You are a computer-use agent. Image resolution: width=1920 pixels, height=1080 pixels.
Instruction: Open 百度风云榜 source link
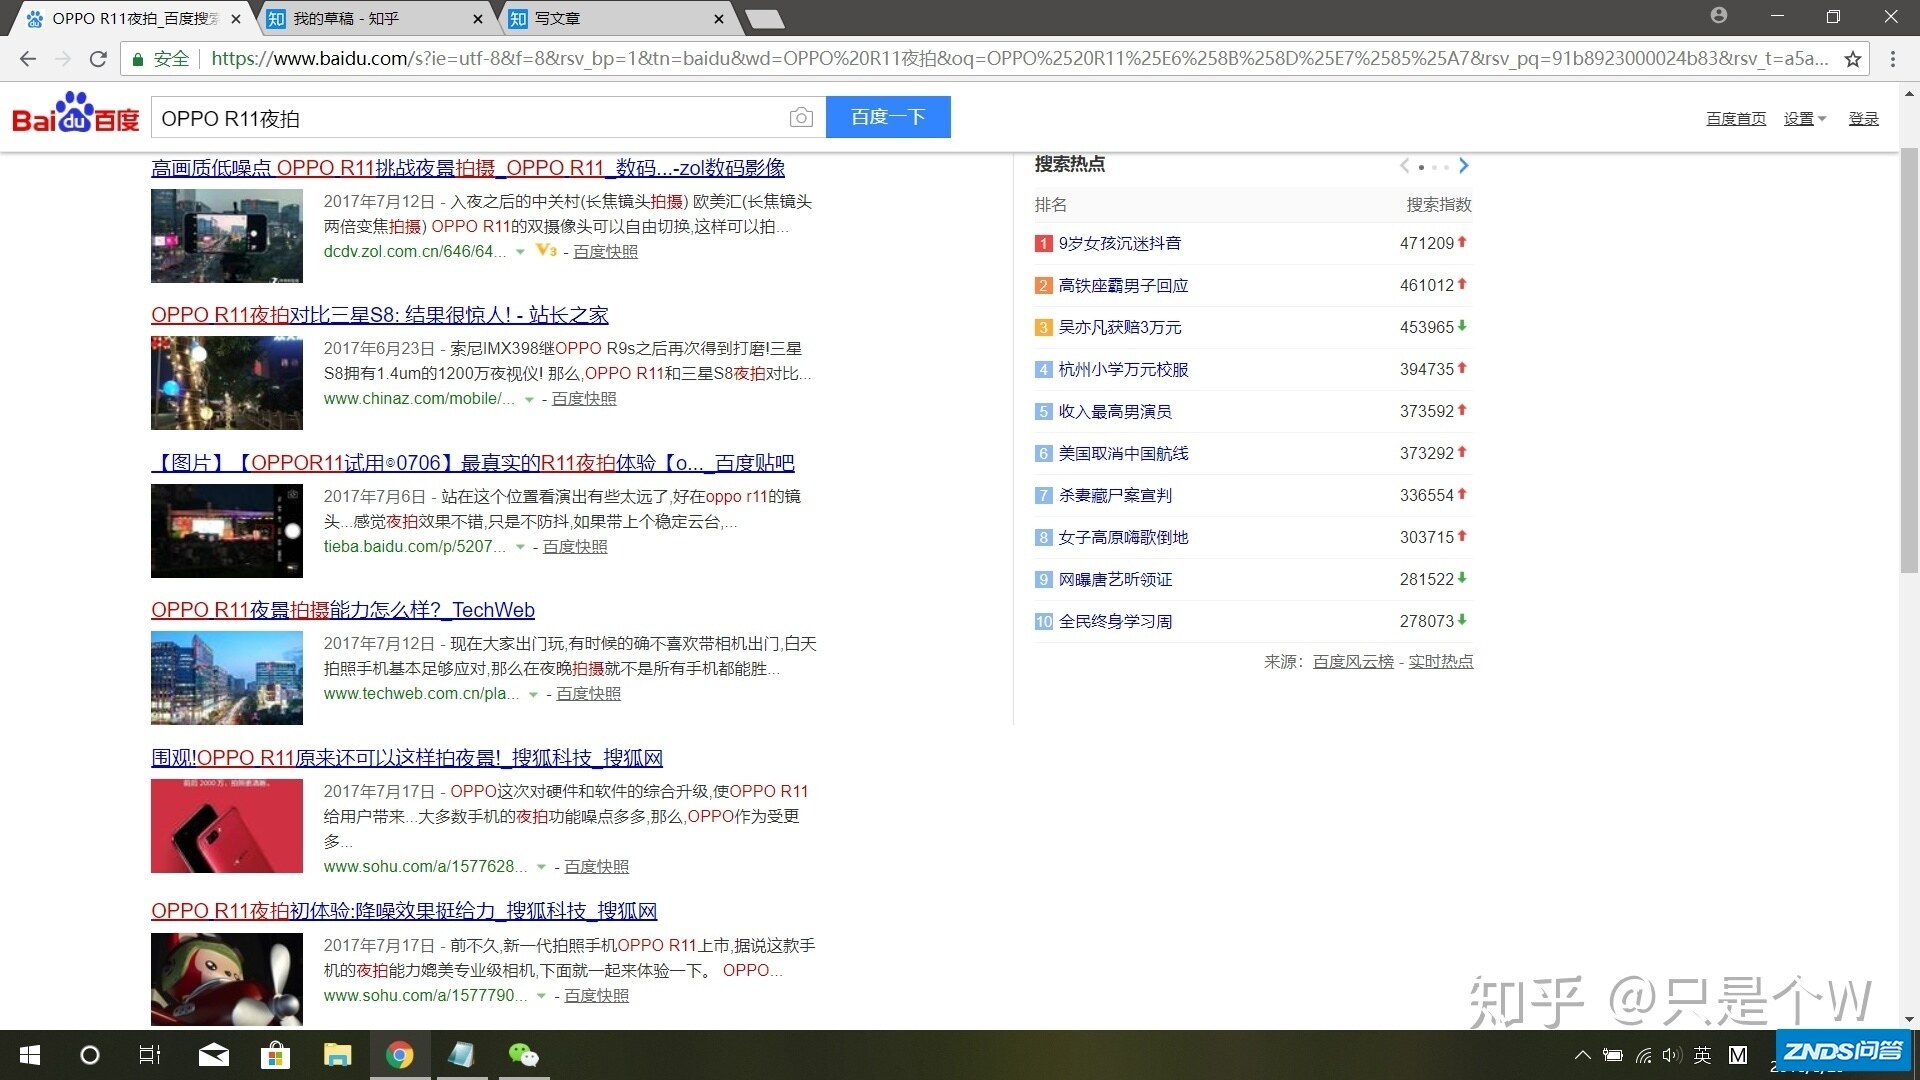tap(1352, 662)
